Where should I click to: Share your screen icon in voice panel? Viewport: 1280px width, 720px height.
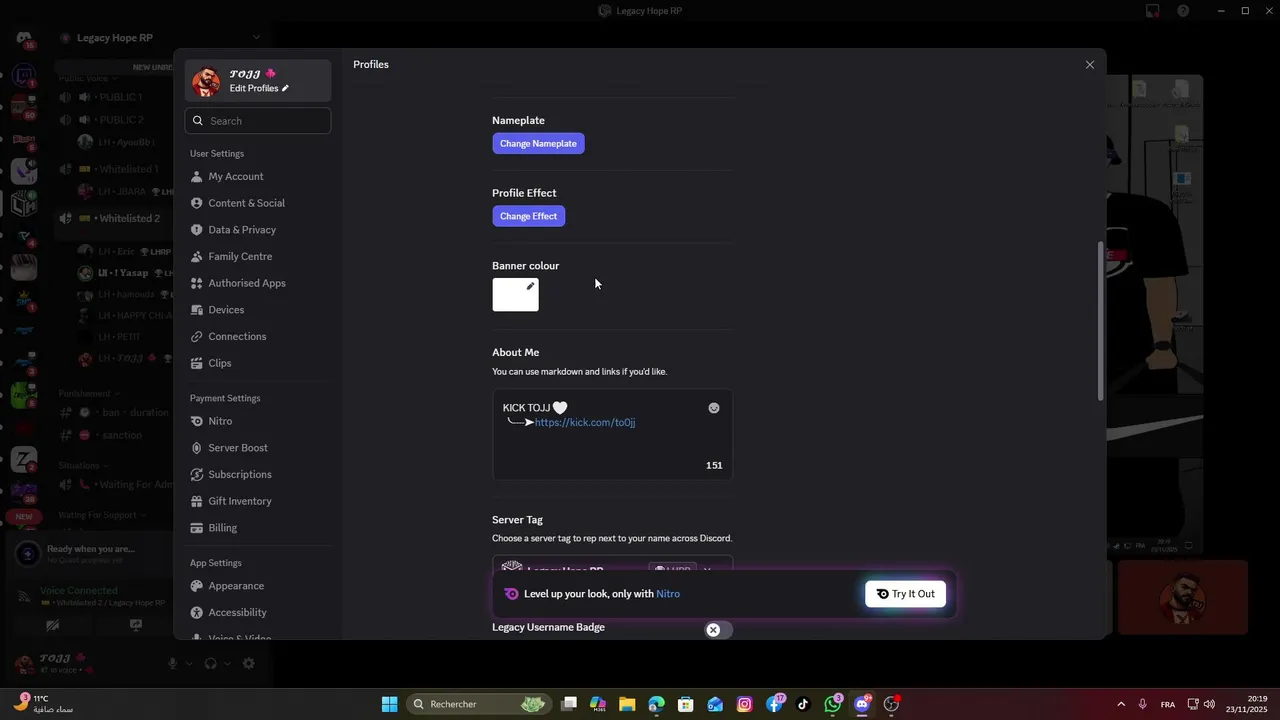point(136,625)
